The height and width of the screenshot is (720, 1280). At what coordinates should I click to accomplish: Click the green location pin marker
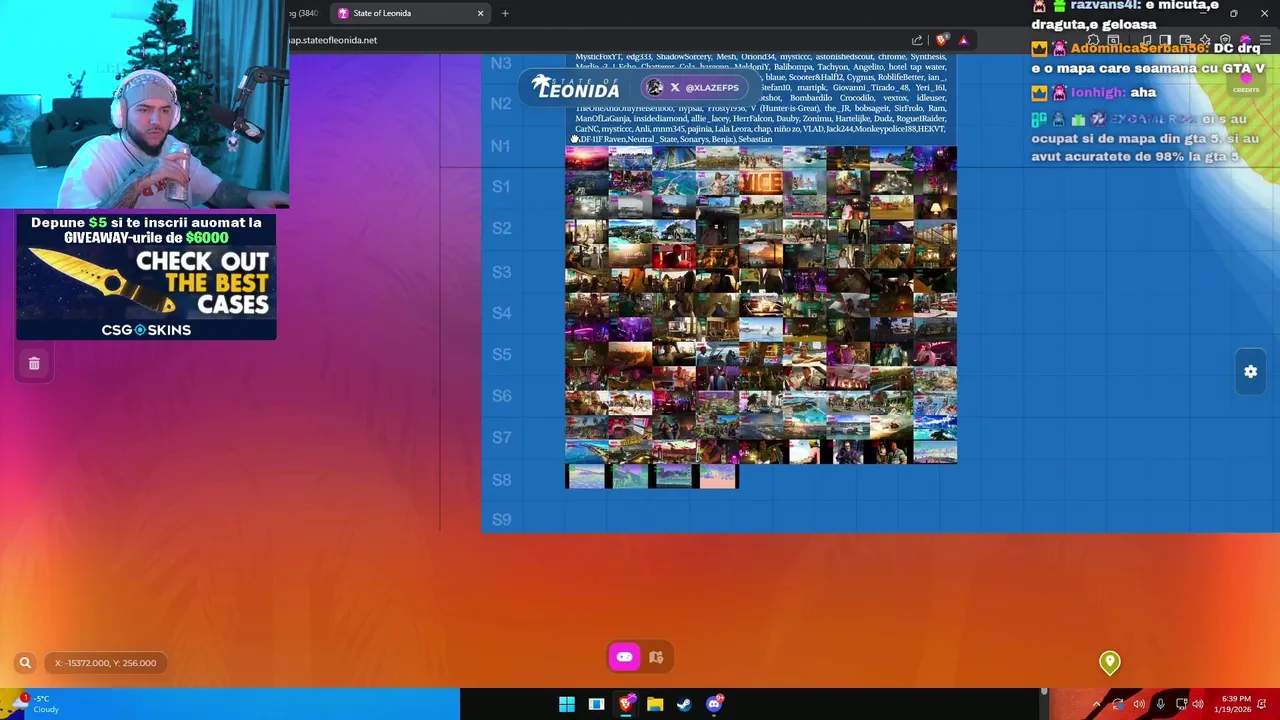click(1109, 662)
